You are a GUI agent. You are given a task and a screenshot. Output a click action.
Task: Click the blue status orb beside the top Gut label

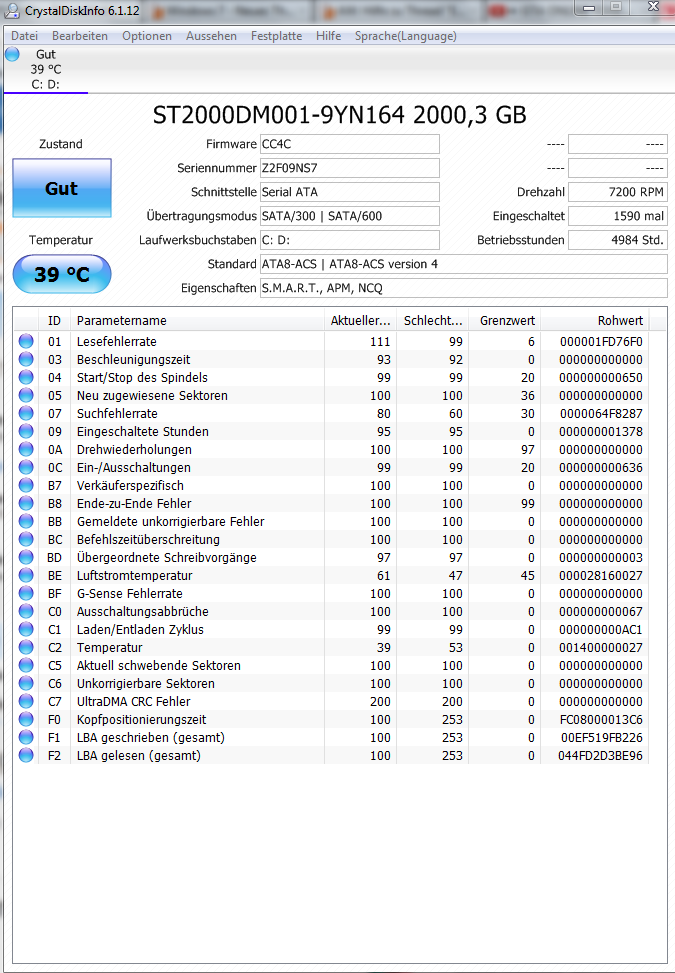[x=12, y=55]
